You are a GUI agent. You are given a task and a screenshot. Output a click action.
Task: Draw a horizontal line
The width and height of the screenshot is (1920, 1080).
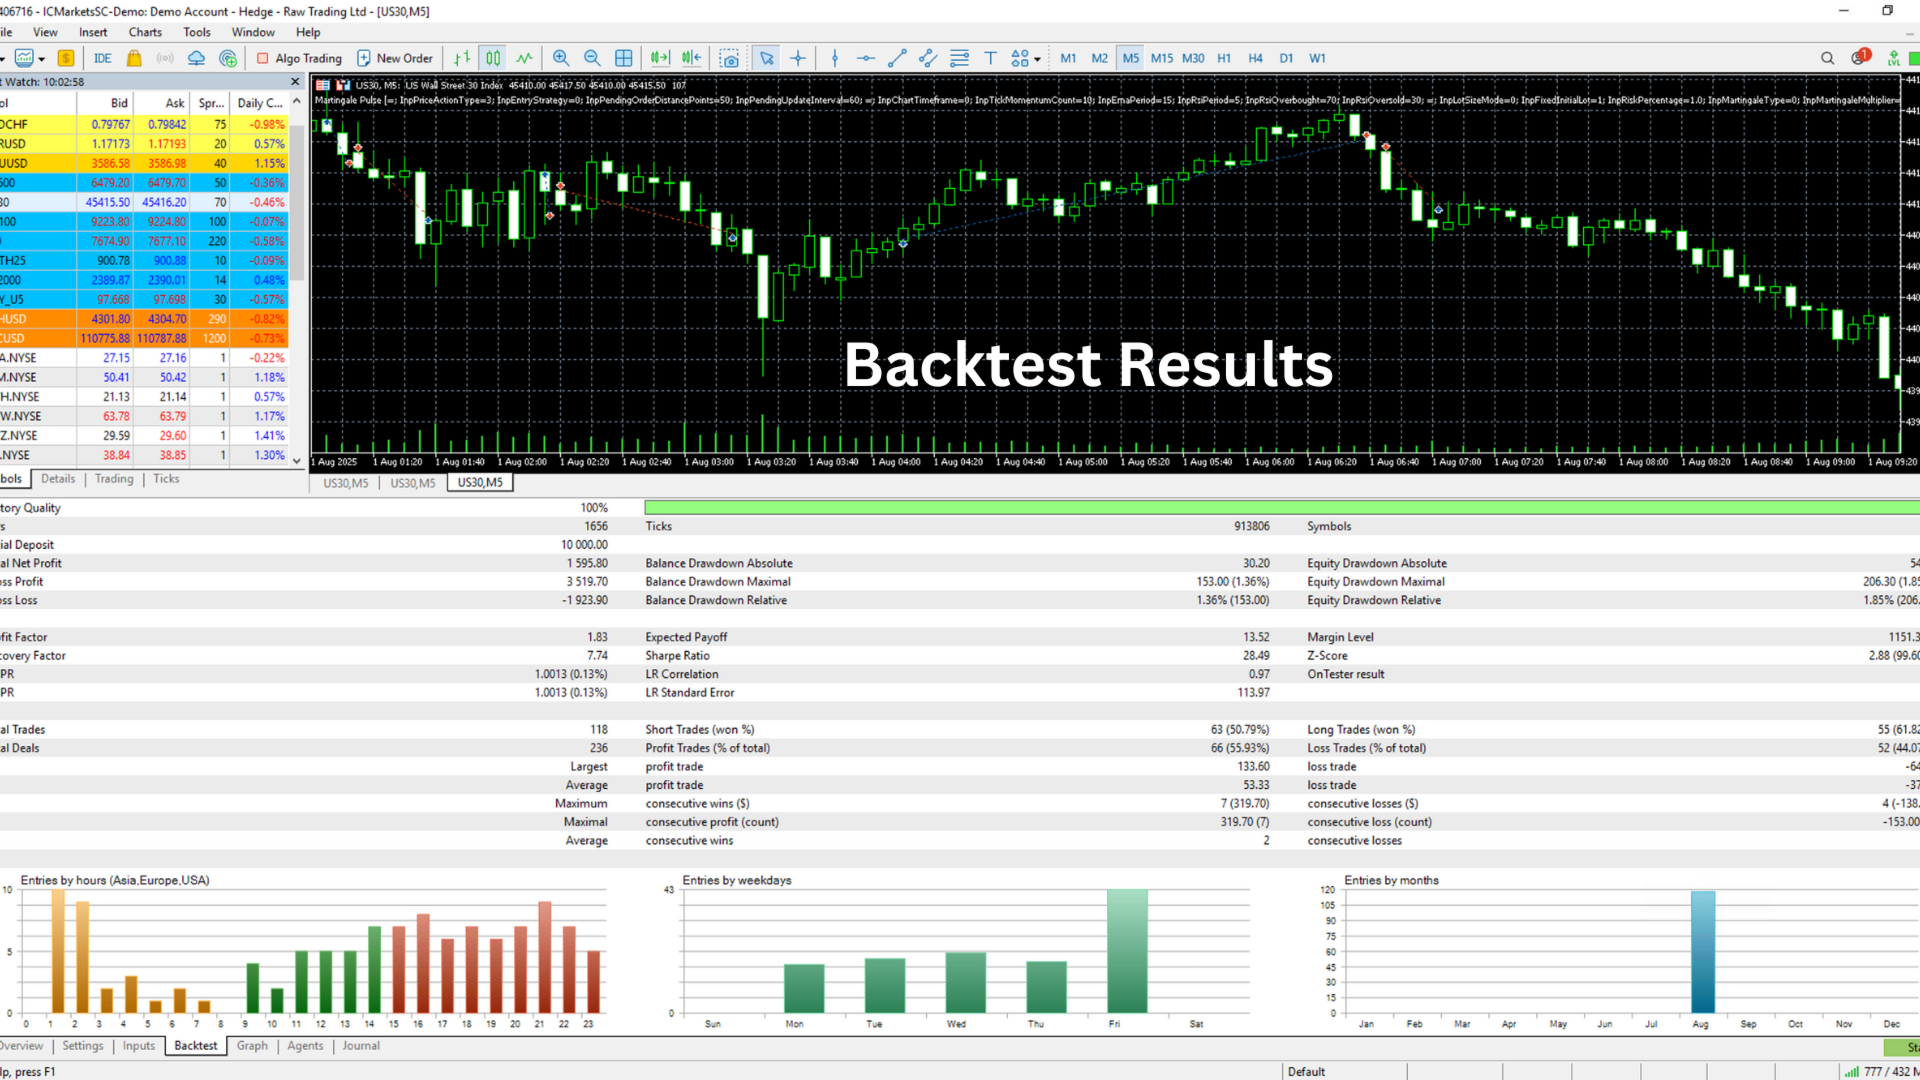coord(866,58)
